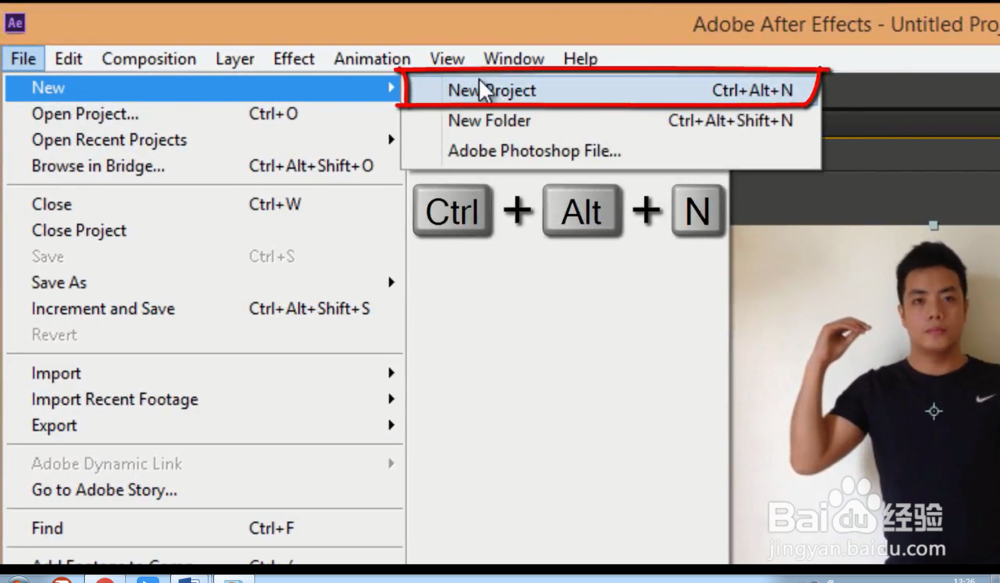Expand the Export submenu

tap(203, 425)
